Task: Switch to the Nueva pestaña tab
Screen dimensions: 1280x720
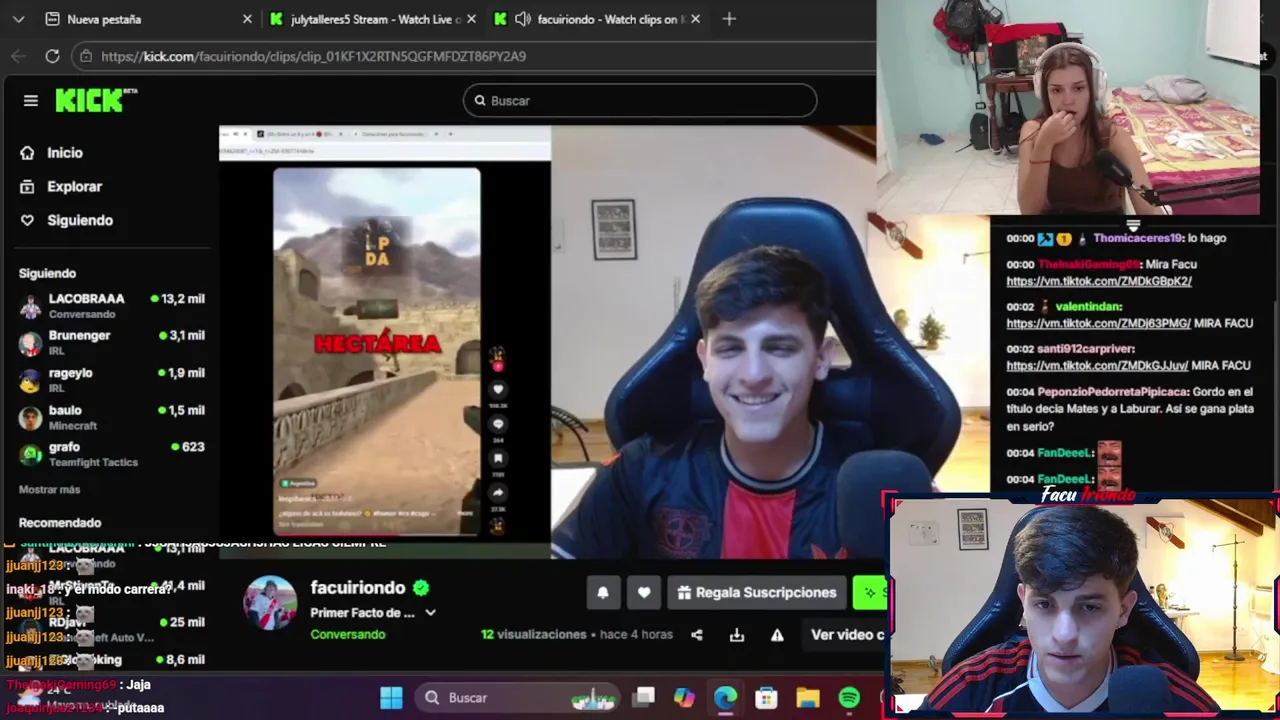Action: pos(149,19)
